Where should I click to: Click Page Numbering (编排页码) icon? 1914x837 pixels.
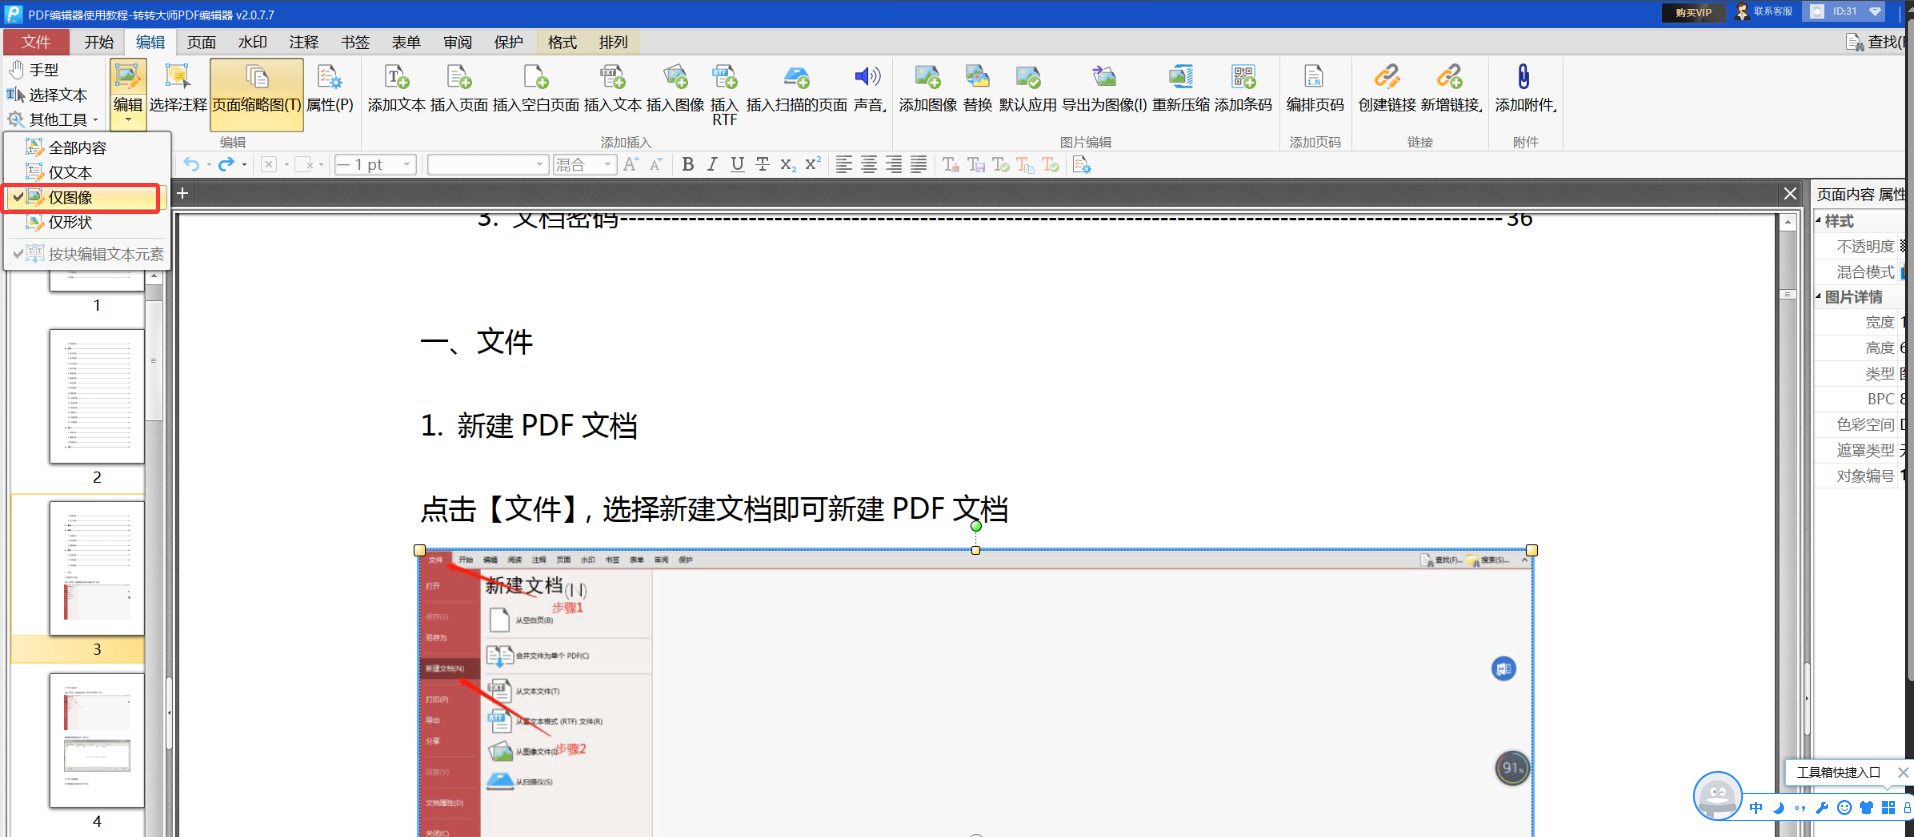coord(1314,77)
